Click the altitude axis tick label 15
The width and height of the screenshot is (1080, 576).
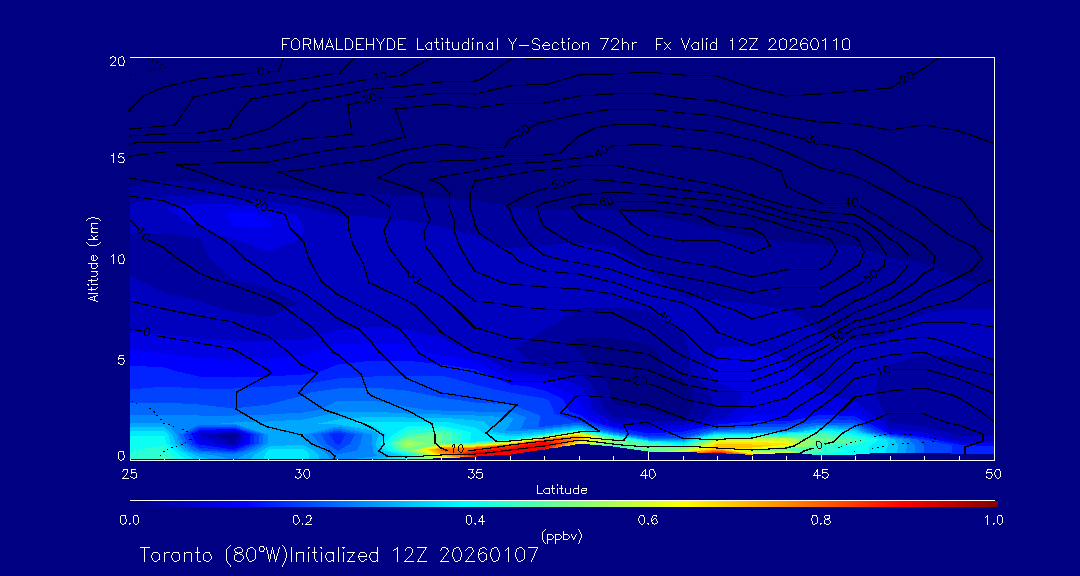click(x=116, y=158)
